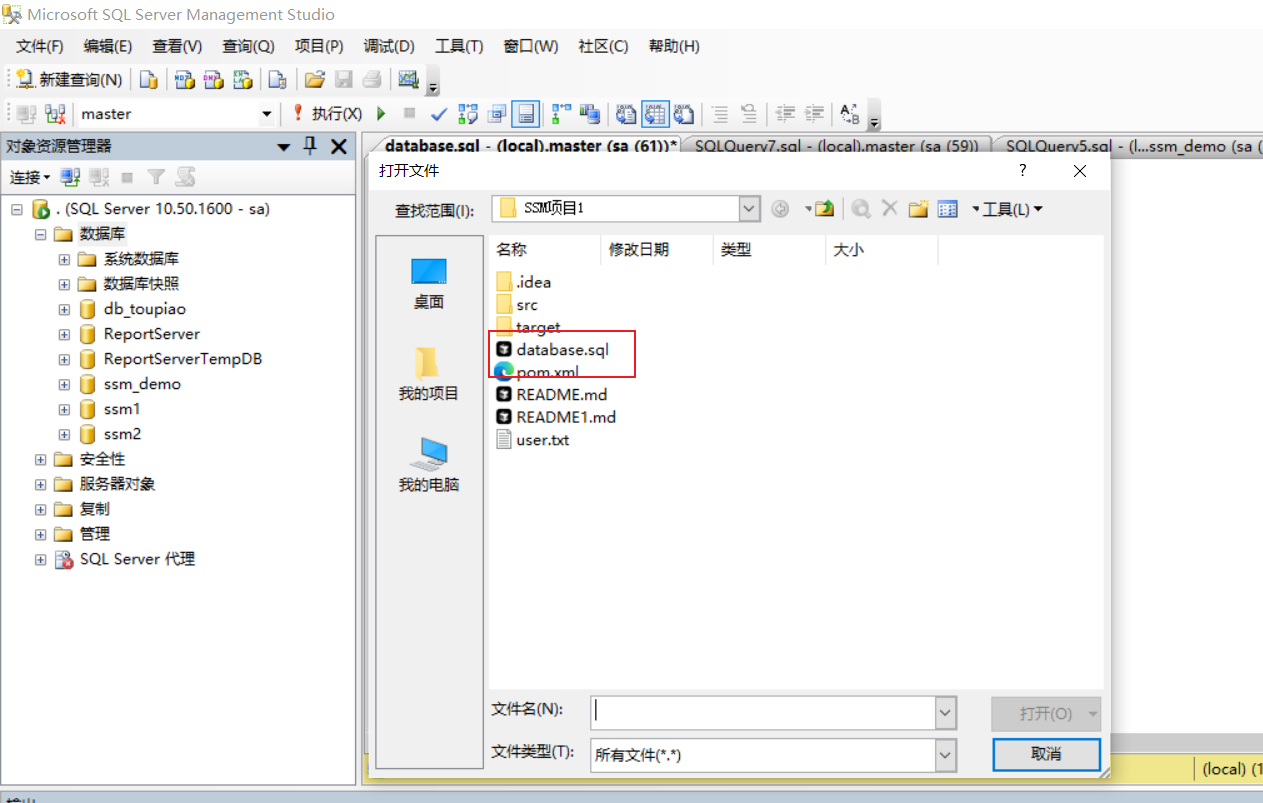Open the Activity Monitor icon
This screenshot has width=1263, height=803.
point(408,80)
